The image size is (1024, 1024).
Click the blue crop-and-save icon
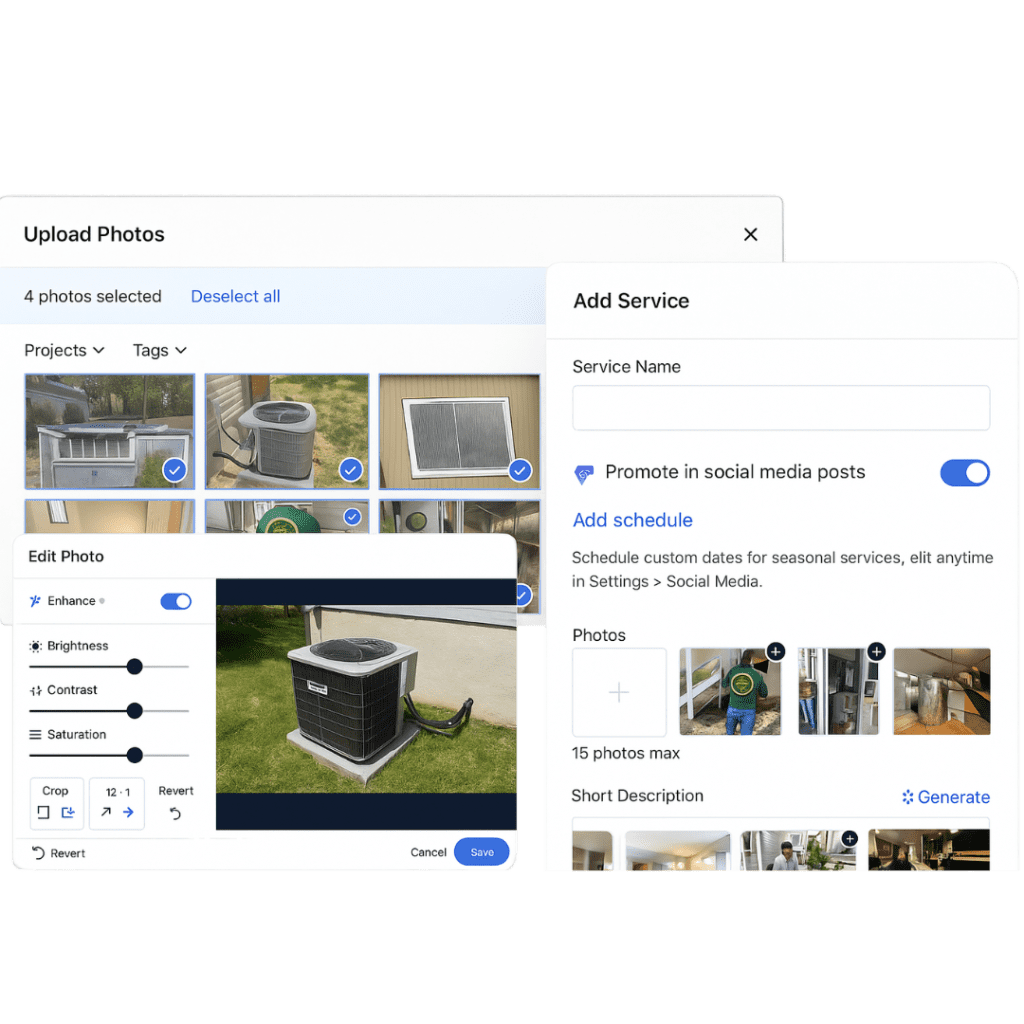(x=68, y=813)
